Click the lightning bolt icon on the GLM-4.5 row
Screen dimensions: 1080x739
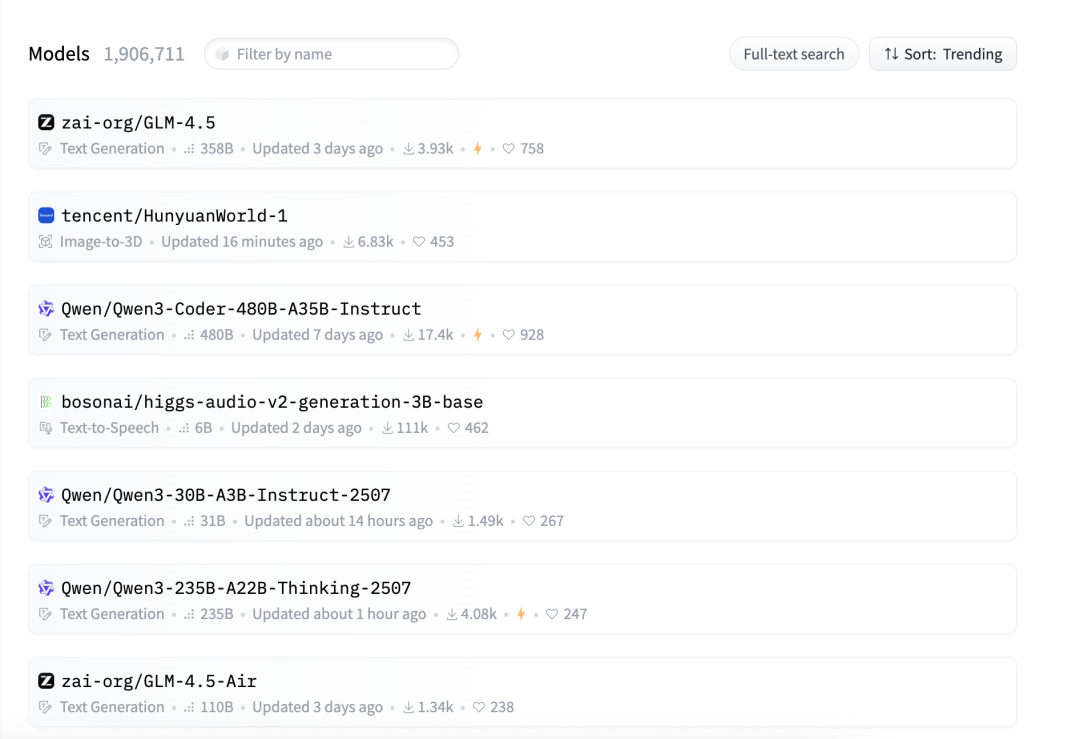tap(477, 149)
